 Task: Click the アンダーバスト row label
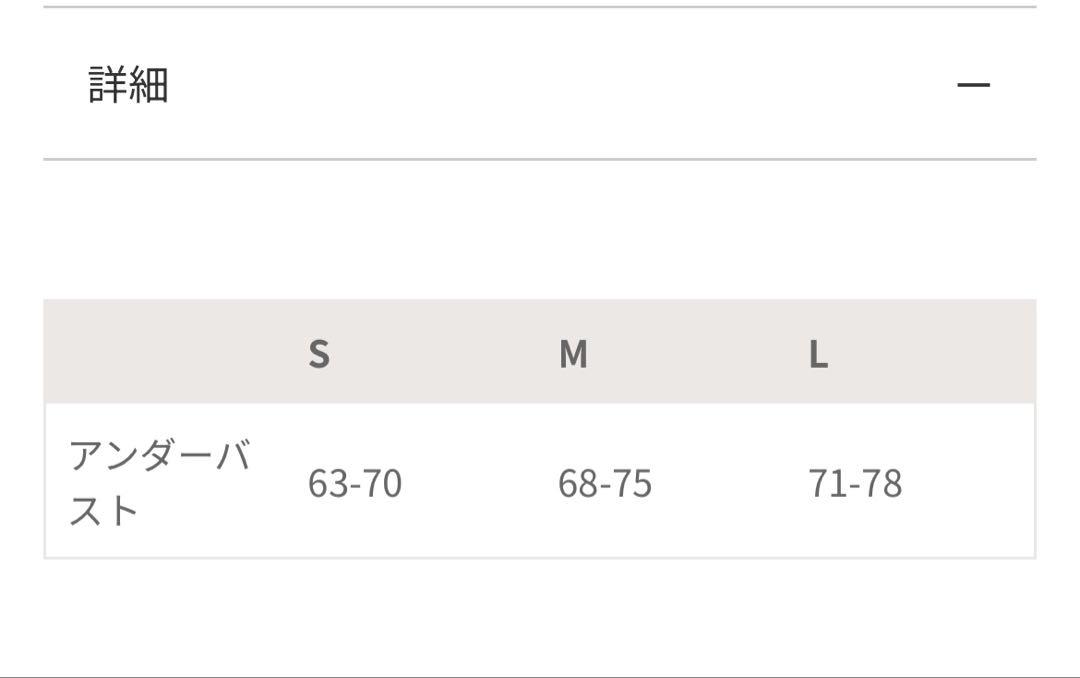(160, 482)
